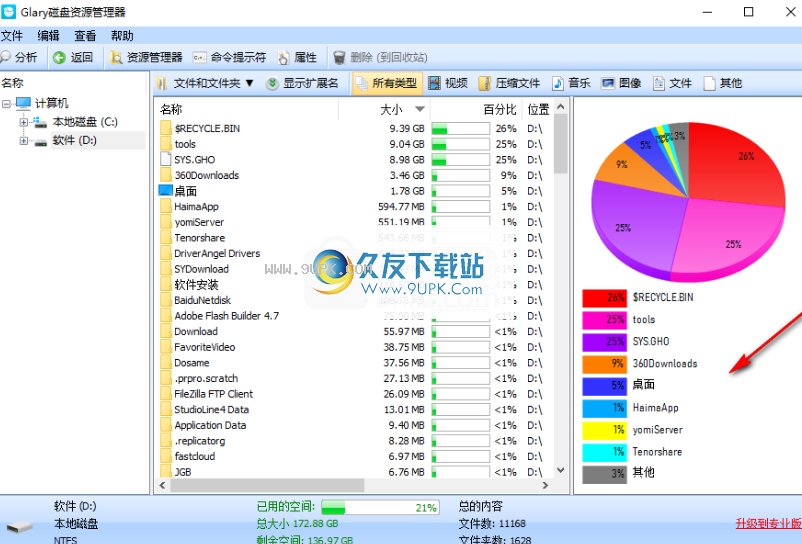This screenshot has width=802, height=544.
Task: Select the fastcloud folder row
Action: [x=354, y=457]
